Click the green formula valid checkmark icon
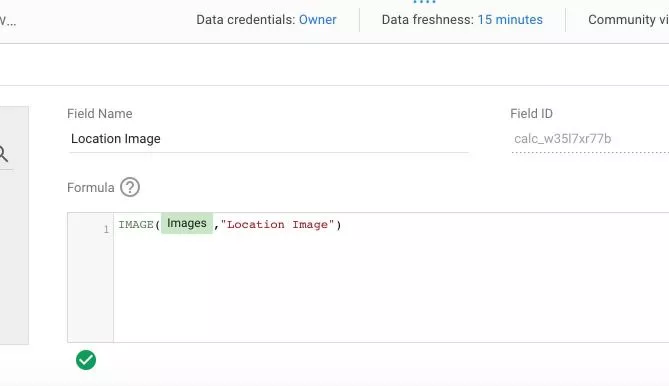Viewport: 669px width, 386px height. (86, 360)
